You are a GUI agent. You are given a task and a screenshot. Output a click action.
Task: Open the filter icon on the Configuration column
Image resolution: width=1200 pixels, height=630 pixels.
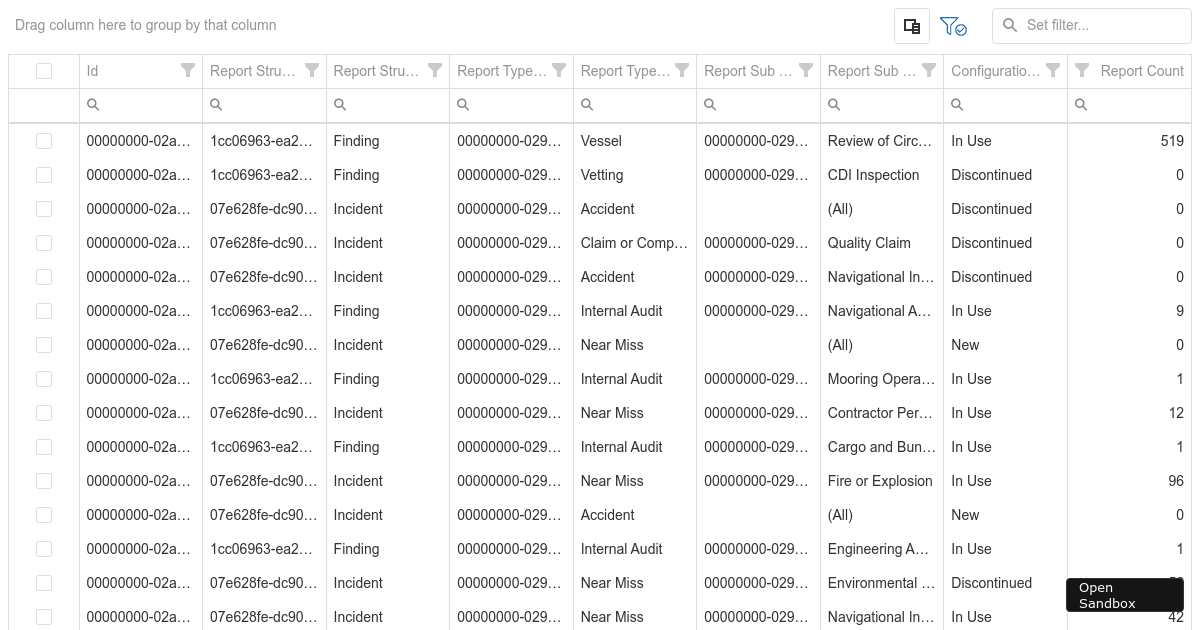click(x=1052, y=70)
